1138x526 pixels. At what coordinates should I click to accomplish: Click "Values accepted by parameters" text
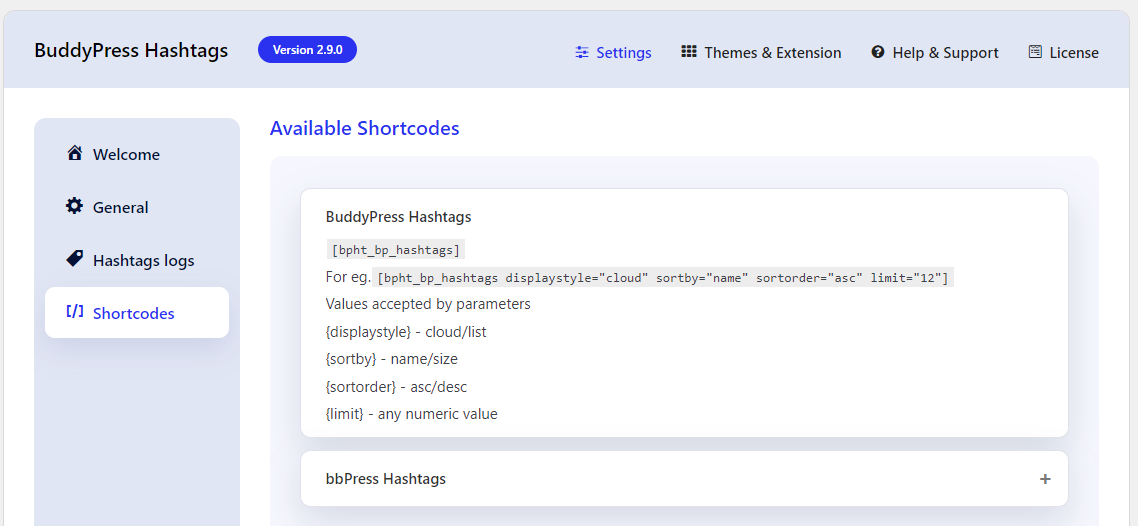pyautogui.click(x=428, y=304)
